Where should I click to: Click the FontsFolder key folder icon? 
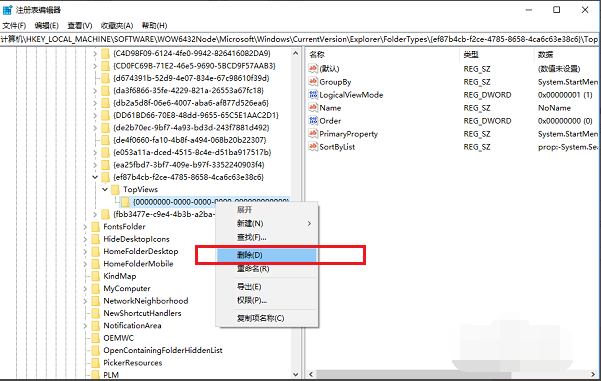(x=96, y=227)
